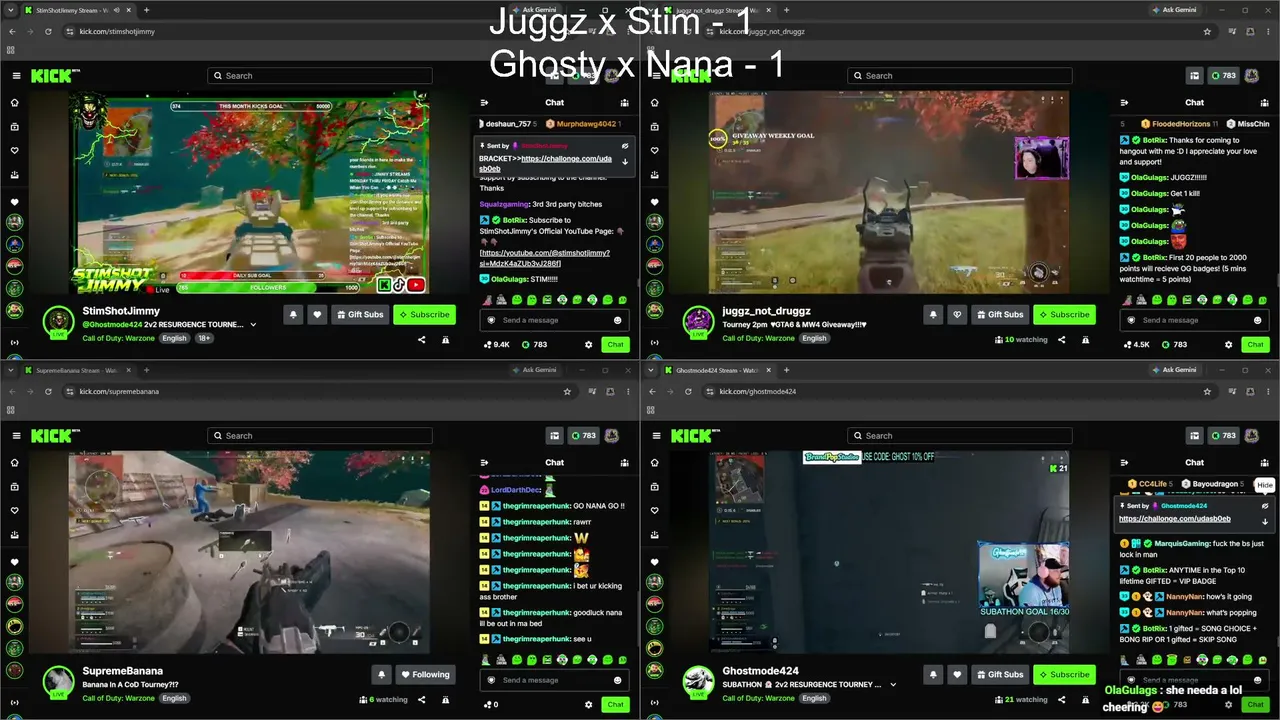Screen dimensions: 1280x720
Task: Expand pinned message in Ghostmode424 chat
Action: (x=1265, y=522)
